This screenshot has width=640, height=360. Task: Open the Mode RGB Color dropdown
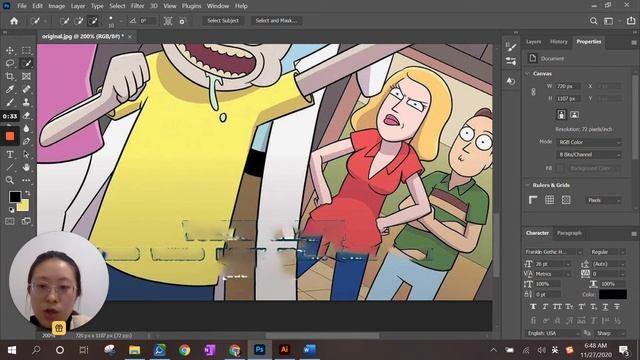(589, 142)
